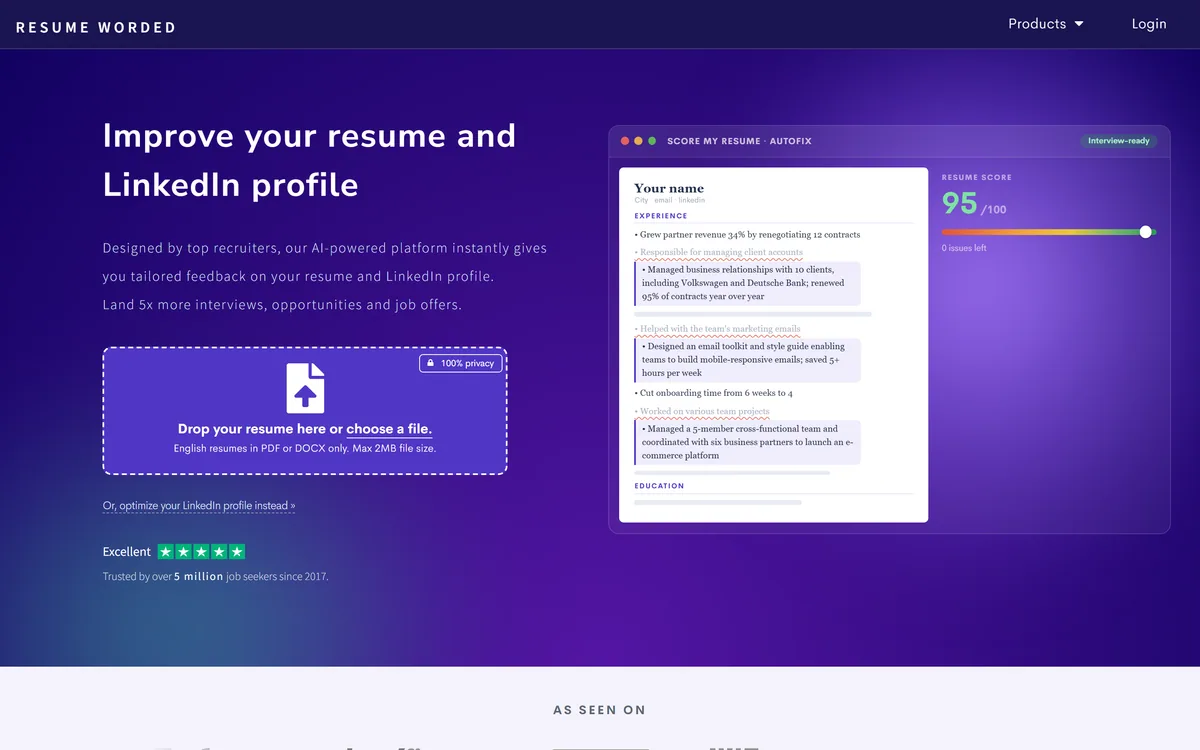Click 'English resumes in PDF or DOCX' note
Viewport: 1200px width, 750px height.
305,449
